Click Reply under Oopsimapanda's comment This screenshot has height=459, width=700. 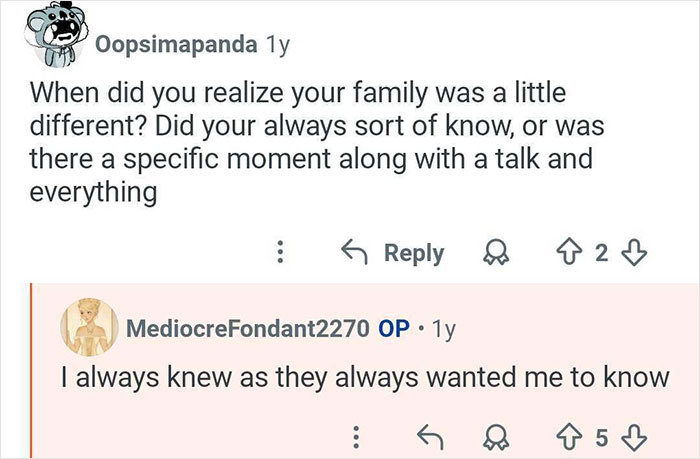(x=394, y=253)
